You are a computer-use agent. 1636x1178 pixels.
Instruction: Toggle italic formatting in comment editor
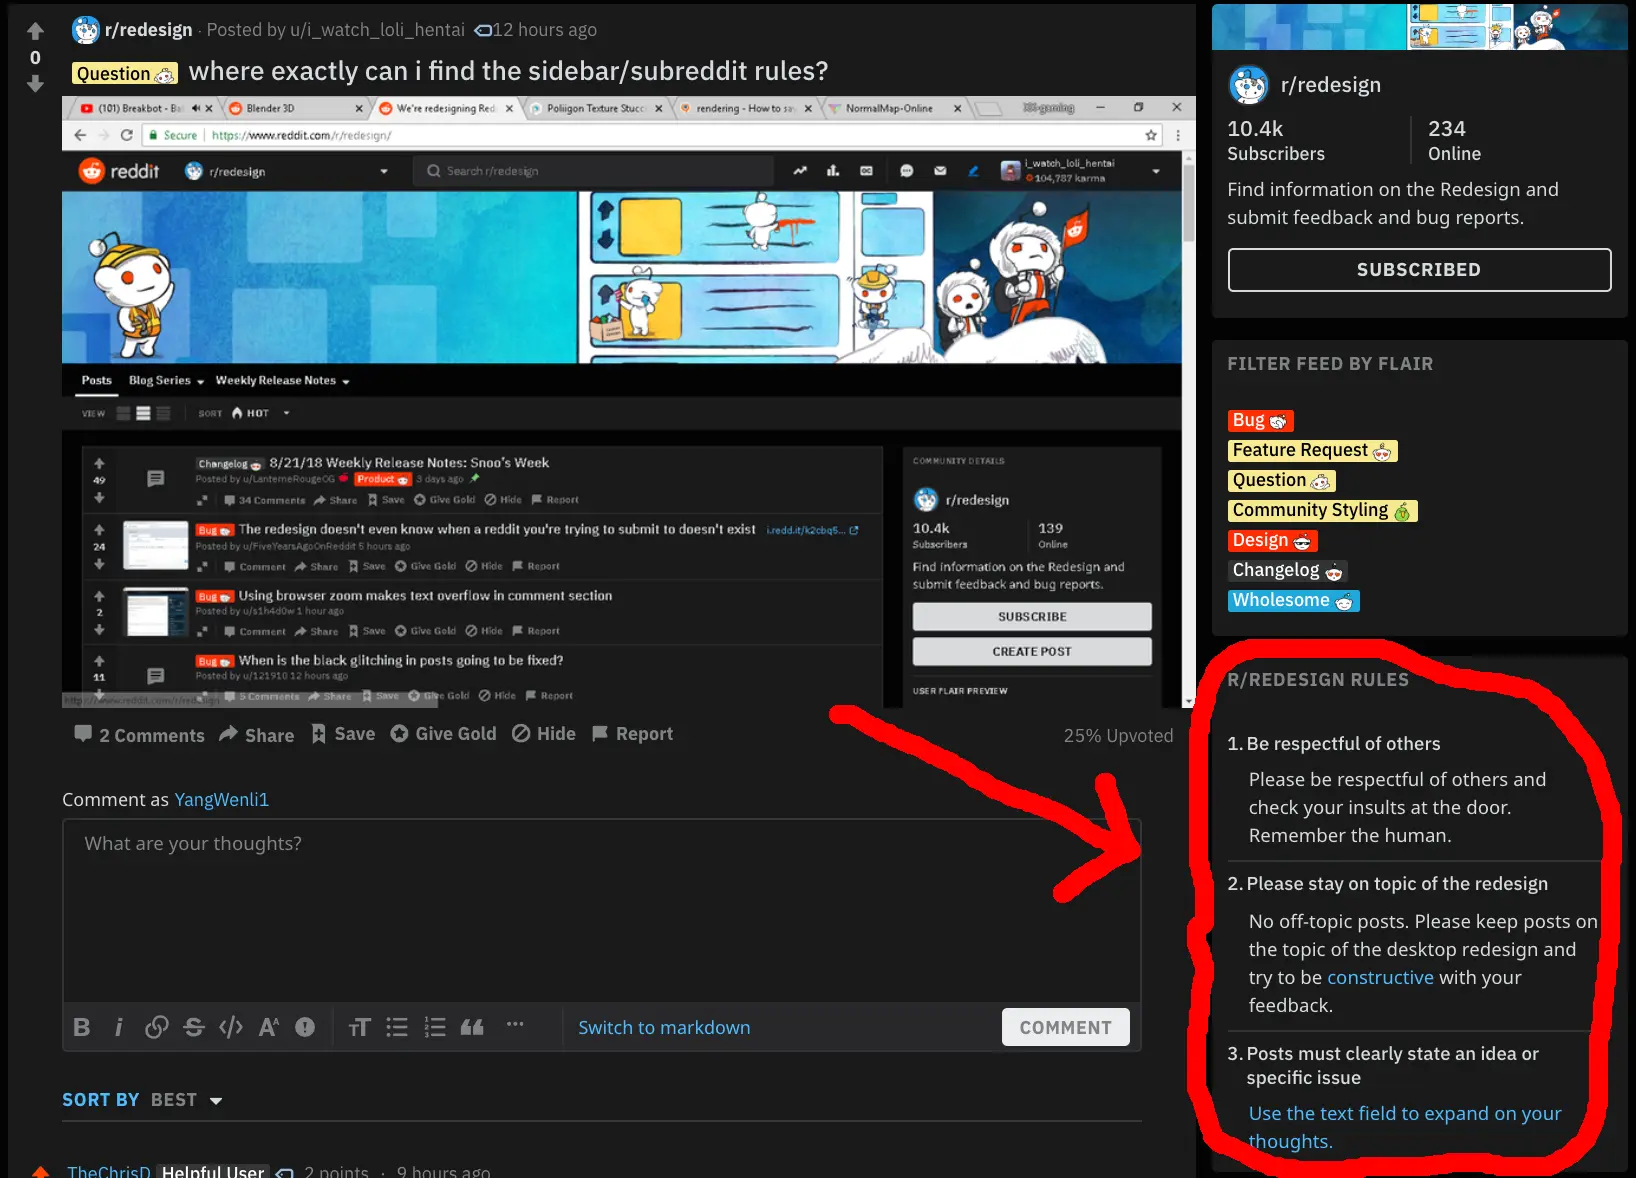tap(118, 1027)
